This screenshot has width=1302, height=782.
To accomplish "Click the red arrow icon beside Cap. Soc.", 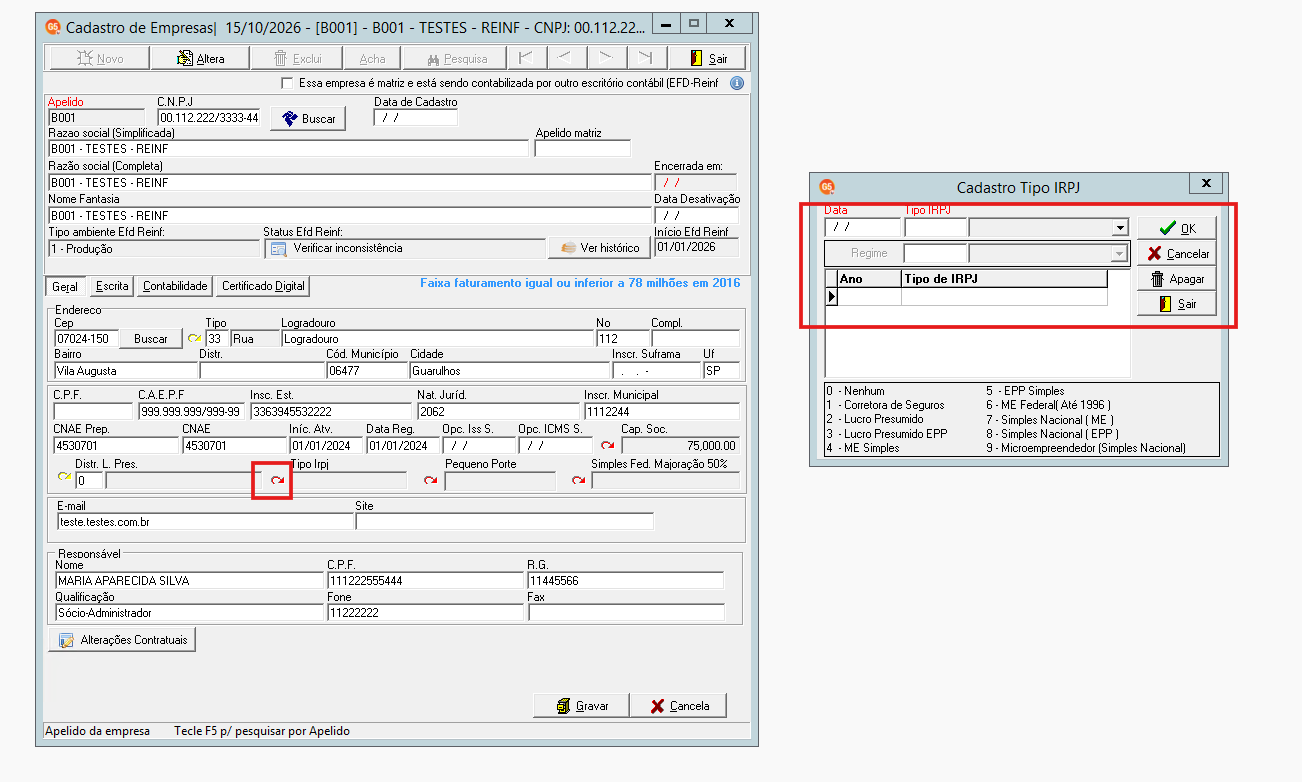I will pos(607,445).
